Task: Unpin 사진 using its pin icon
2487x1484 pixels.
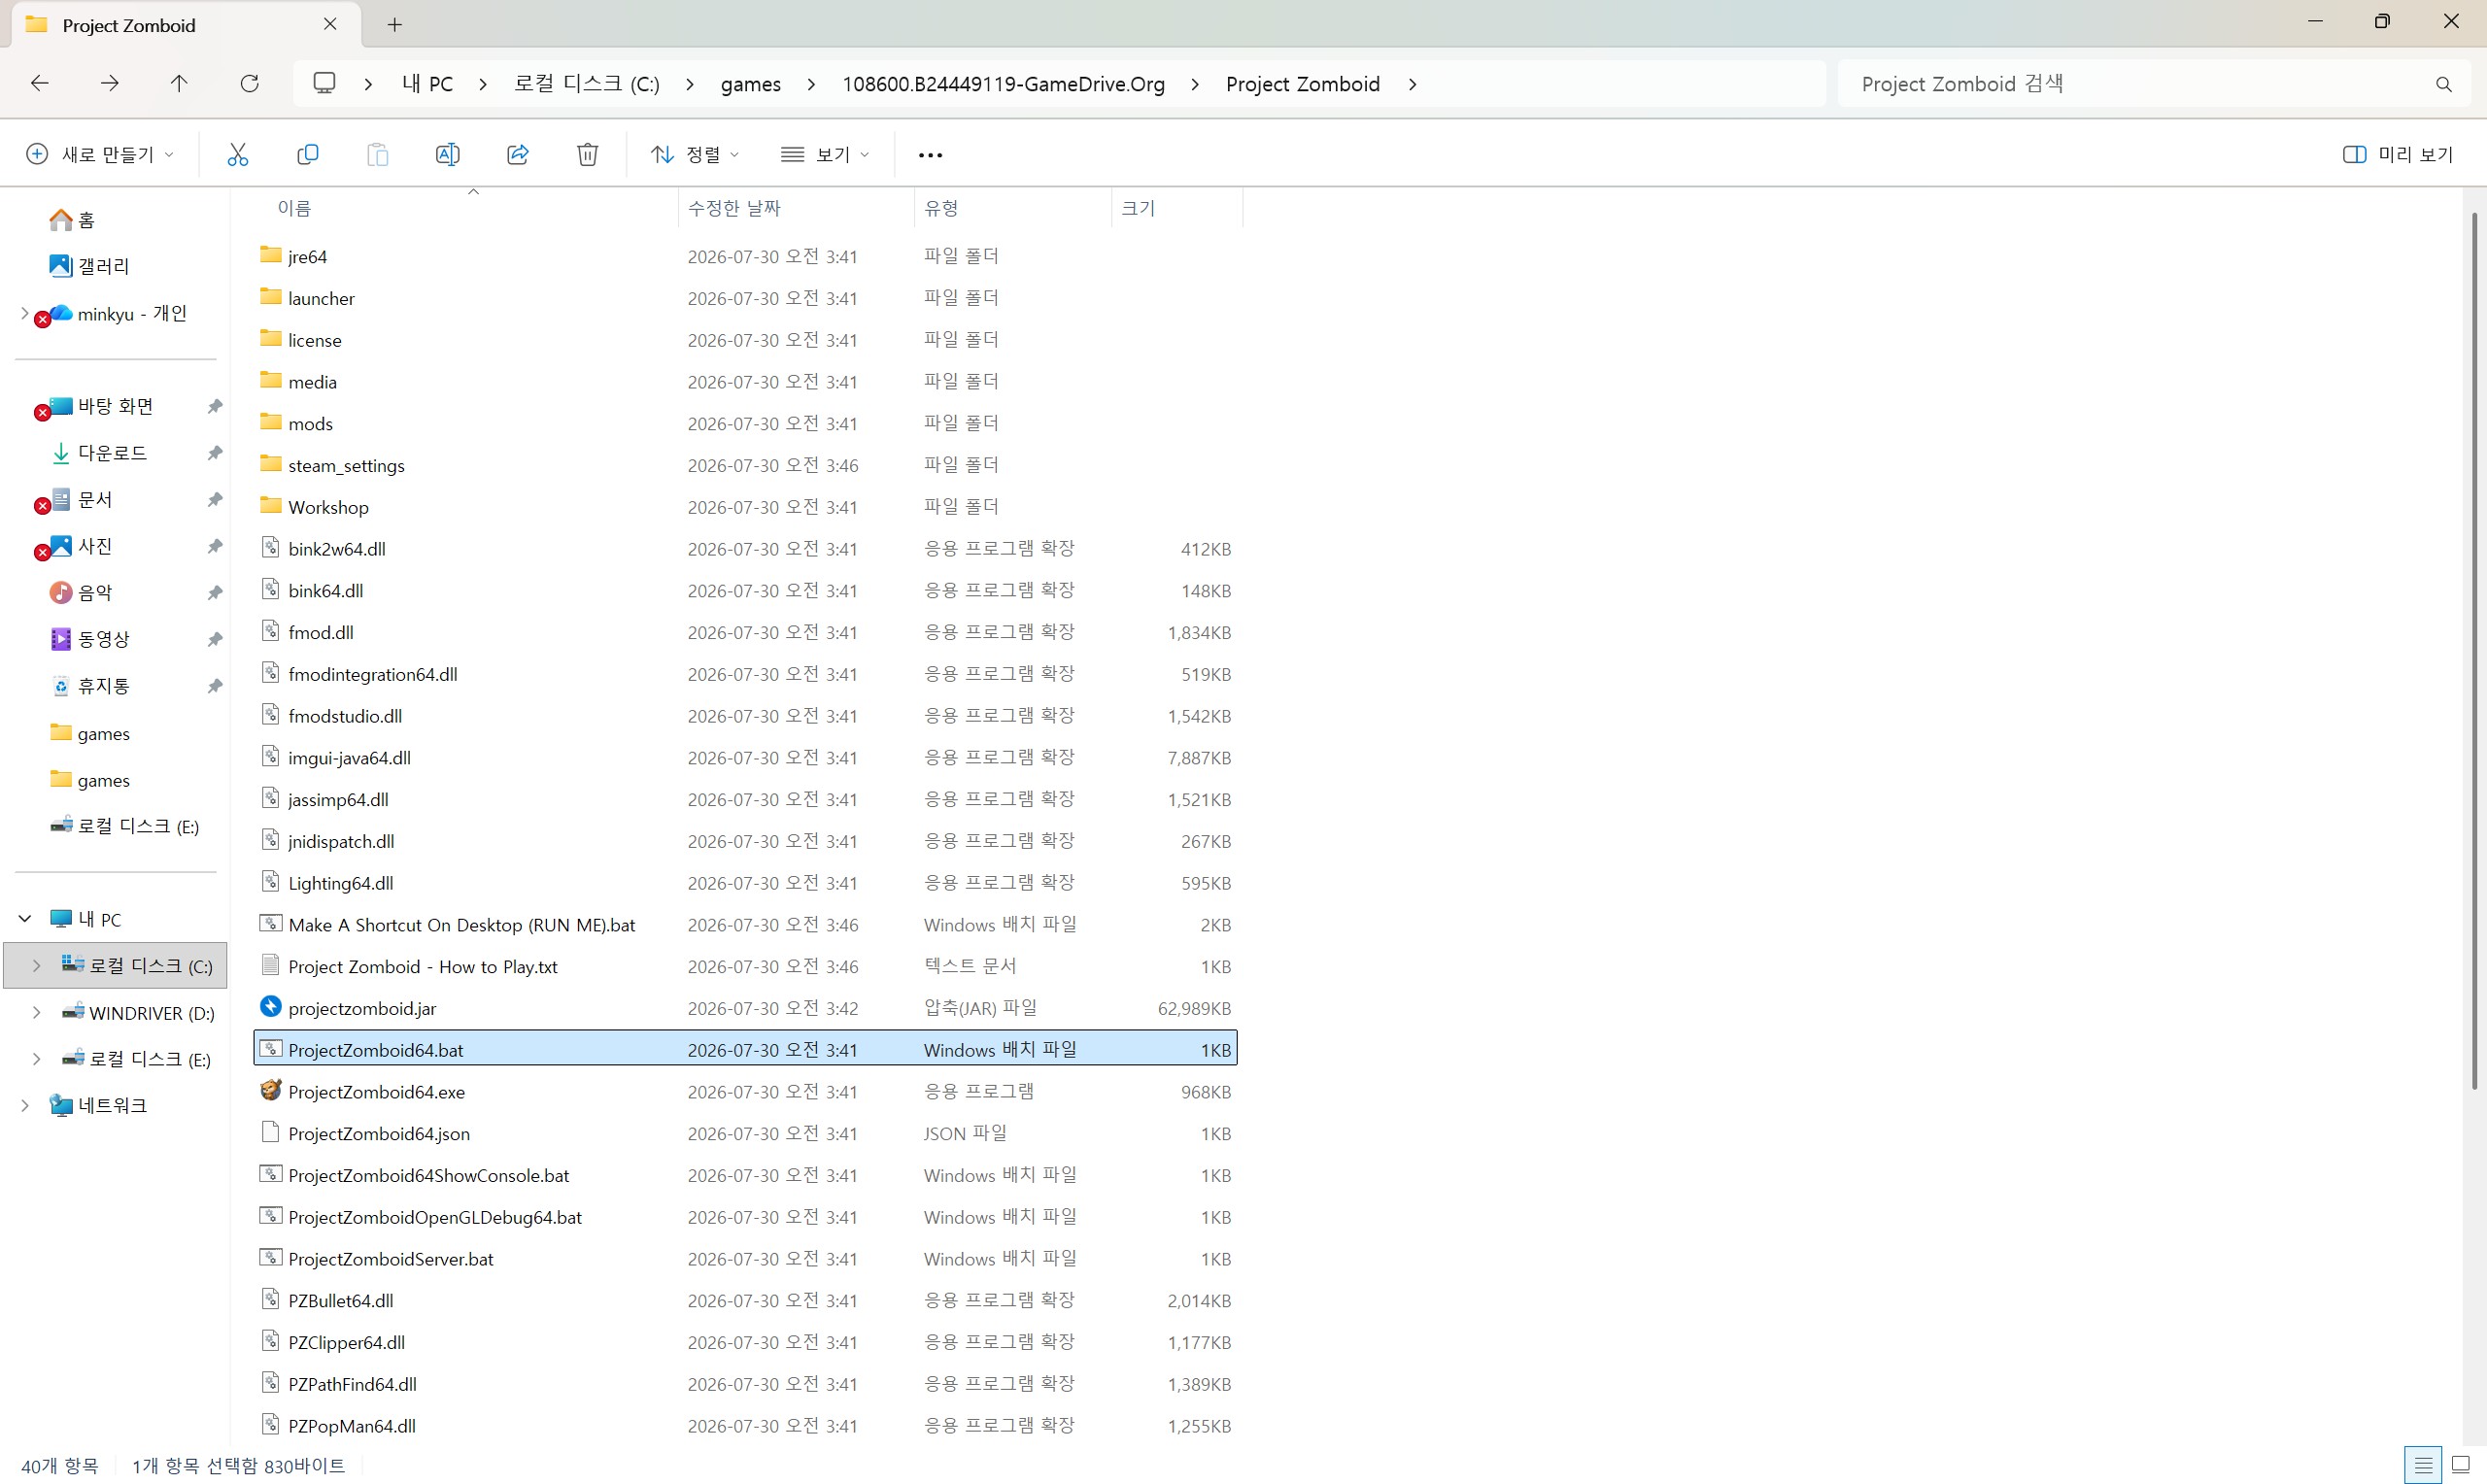Action: pyautogui.click(x=214, y=546)
